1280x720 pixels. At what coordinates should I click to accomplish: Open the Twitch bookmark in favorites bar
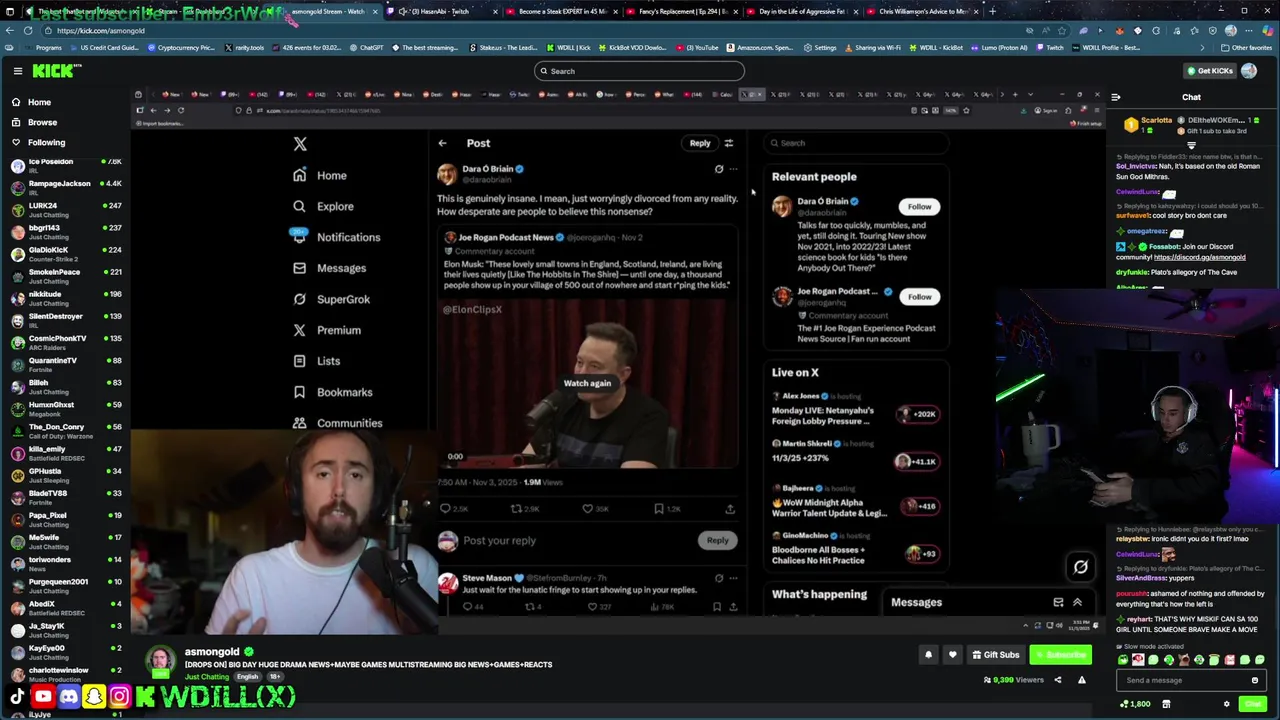[x=1049, y=47]
